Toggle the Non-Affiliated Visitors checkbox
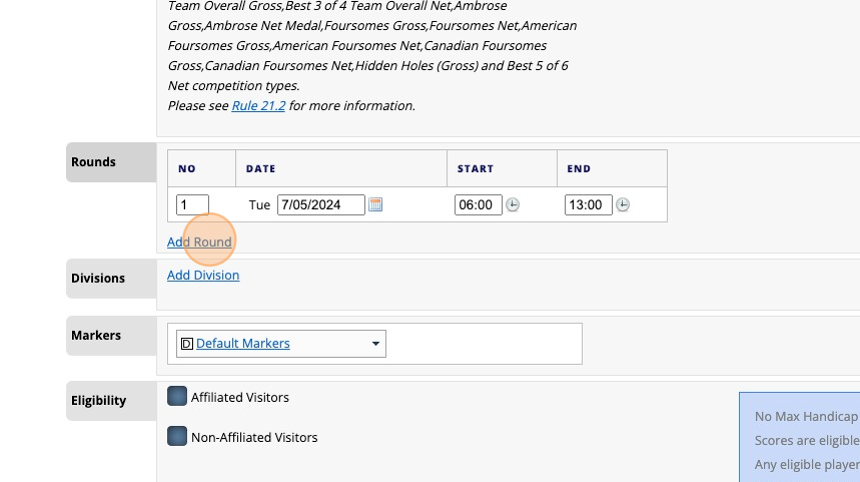This screenshot has width=860, height=482. click(177, 437)
